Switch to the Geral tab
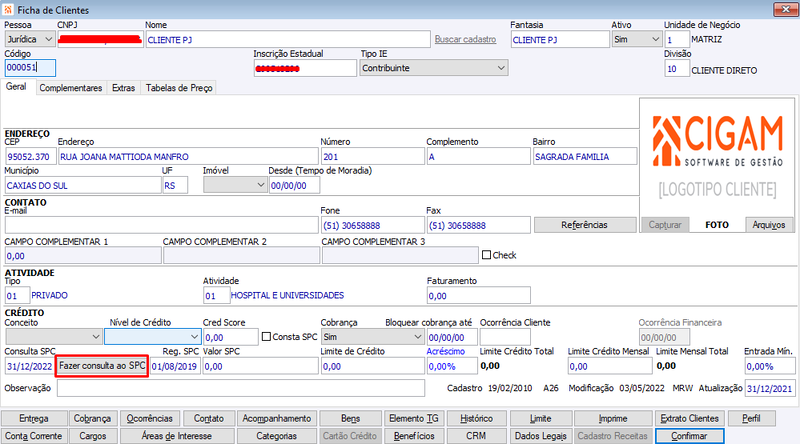 [16, 87]
